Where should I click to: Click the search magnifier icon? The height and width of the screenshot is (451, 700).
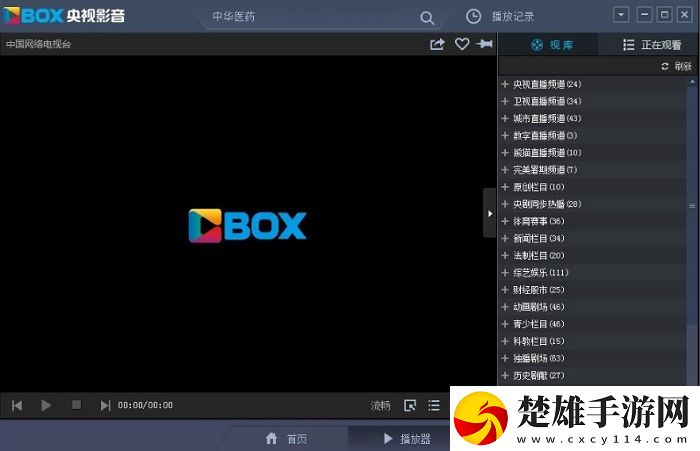pos(427,18)
